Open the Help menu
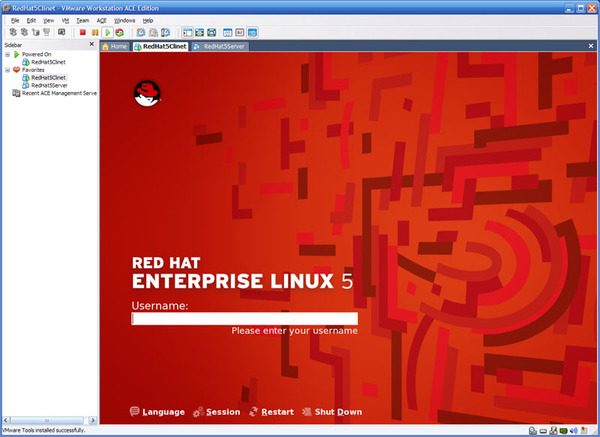The height and width of the screenshot is (437, 600). 148,20
